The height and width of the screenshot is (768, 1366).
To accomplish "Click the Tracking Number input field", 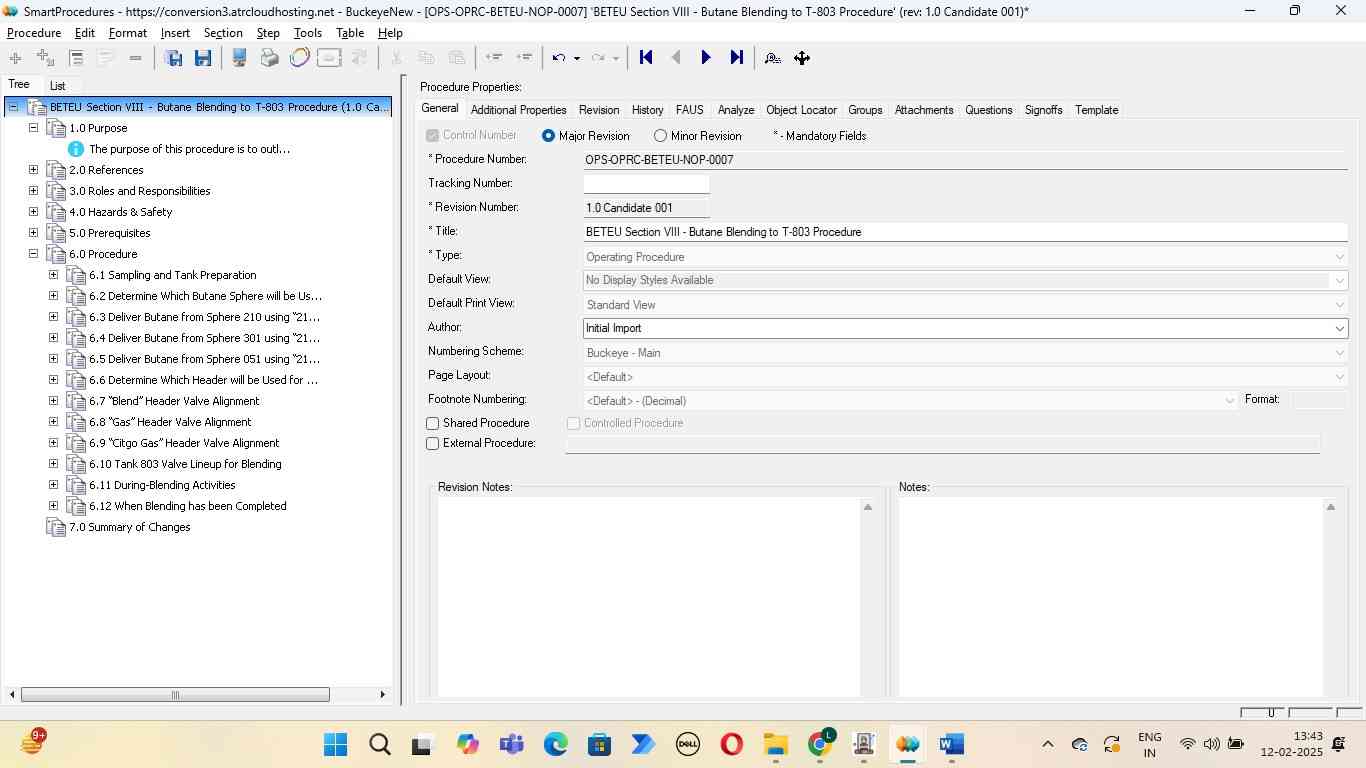I will (x=646, y=184).
